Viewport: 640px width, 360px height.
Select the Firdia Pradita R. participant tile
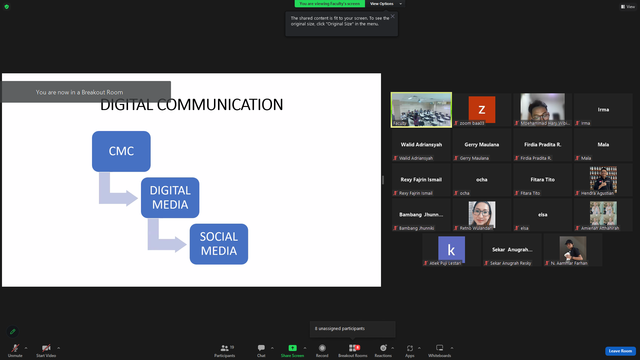[x=542, y=145]
